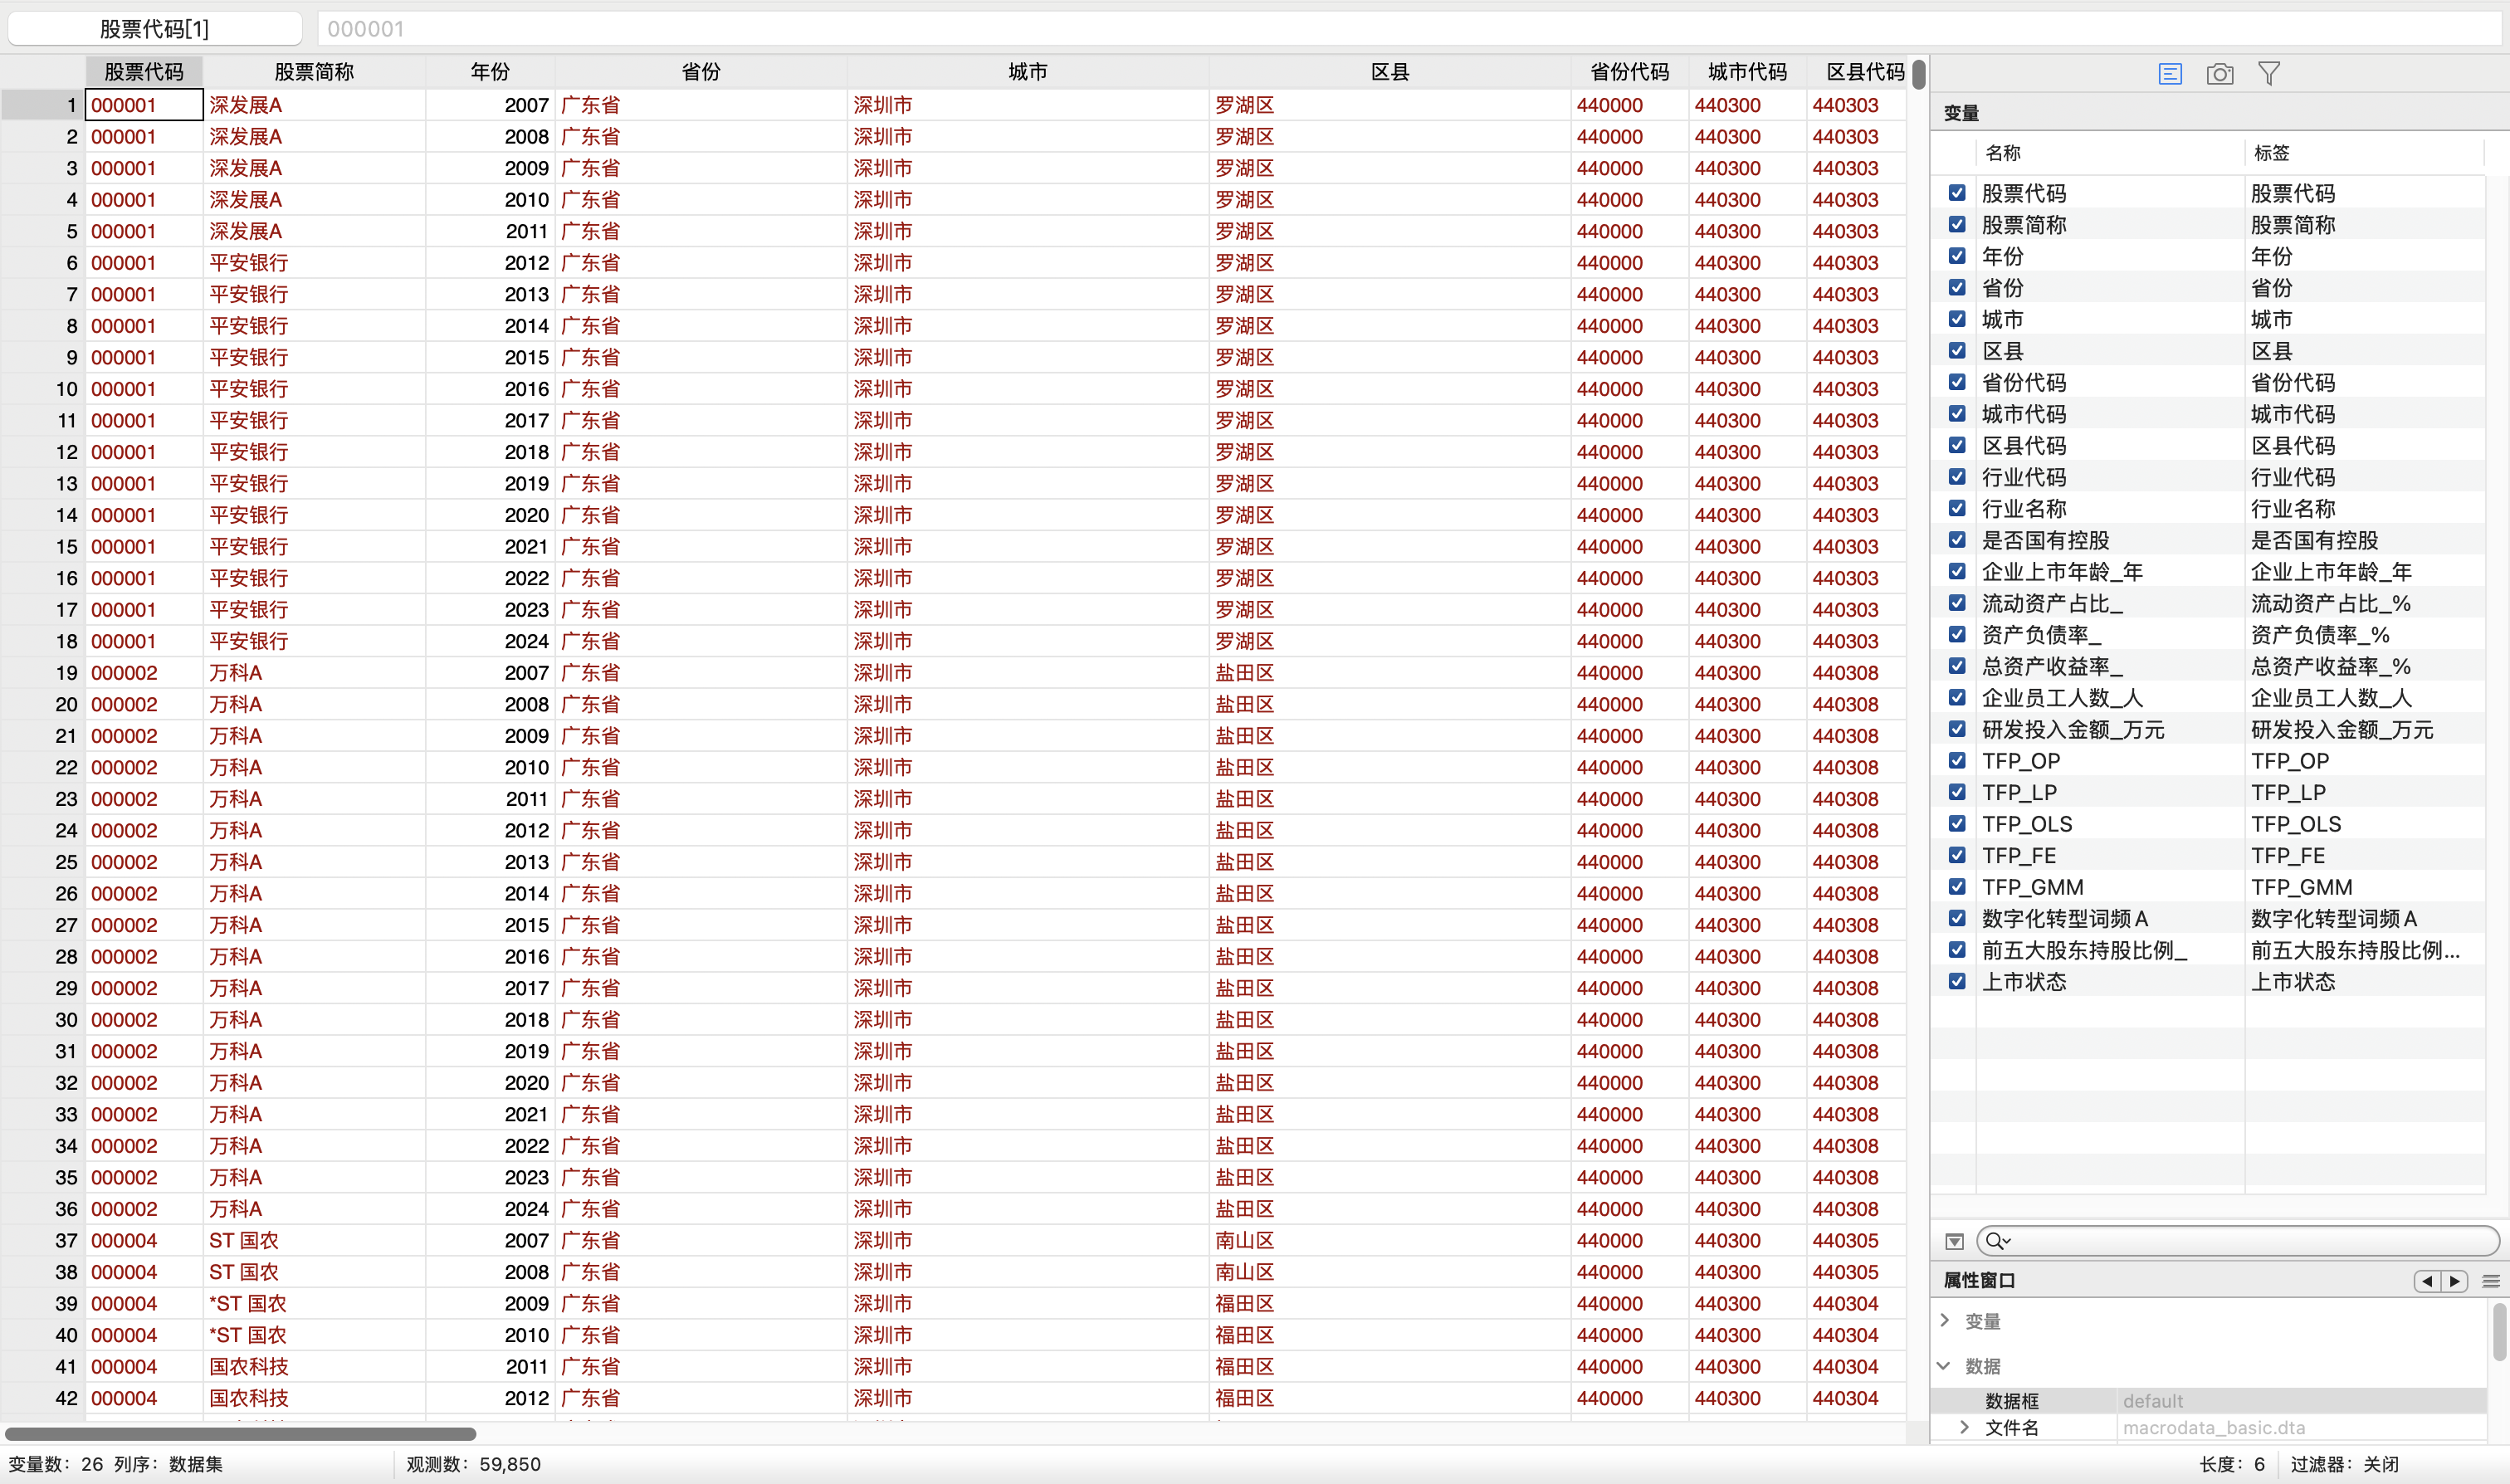Click the camera snapshots icon

tap(2219, 74)
